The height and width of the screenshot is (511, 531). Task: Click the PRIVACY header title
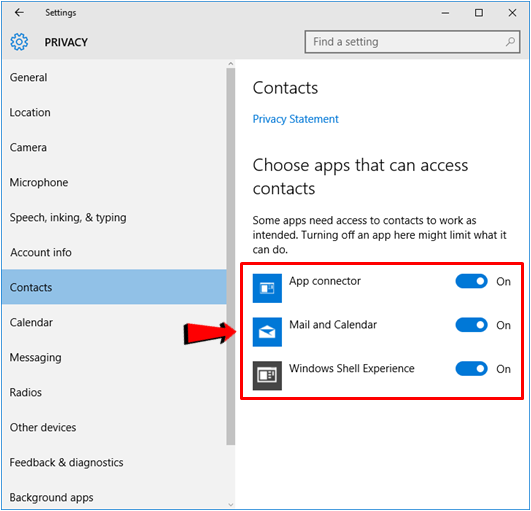pyautogui.click(x=66, y=42)
